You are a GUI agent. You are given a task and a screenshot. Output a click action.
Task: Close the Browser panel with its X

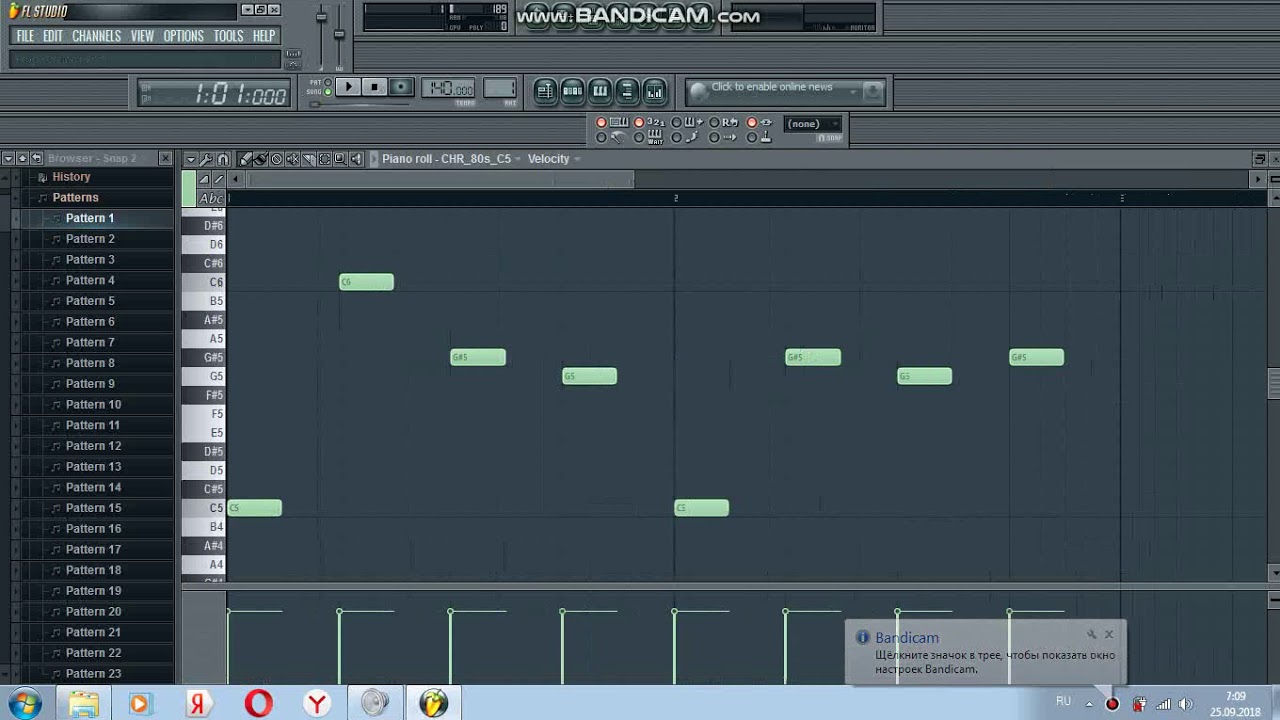[x=165, y=158]
